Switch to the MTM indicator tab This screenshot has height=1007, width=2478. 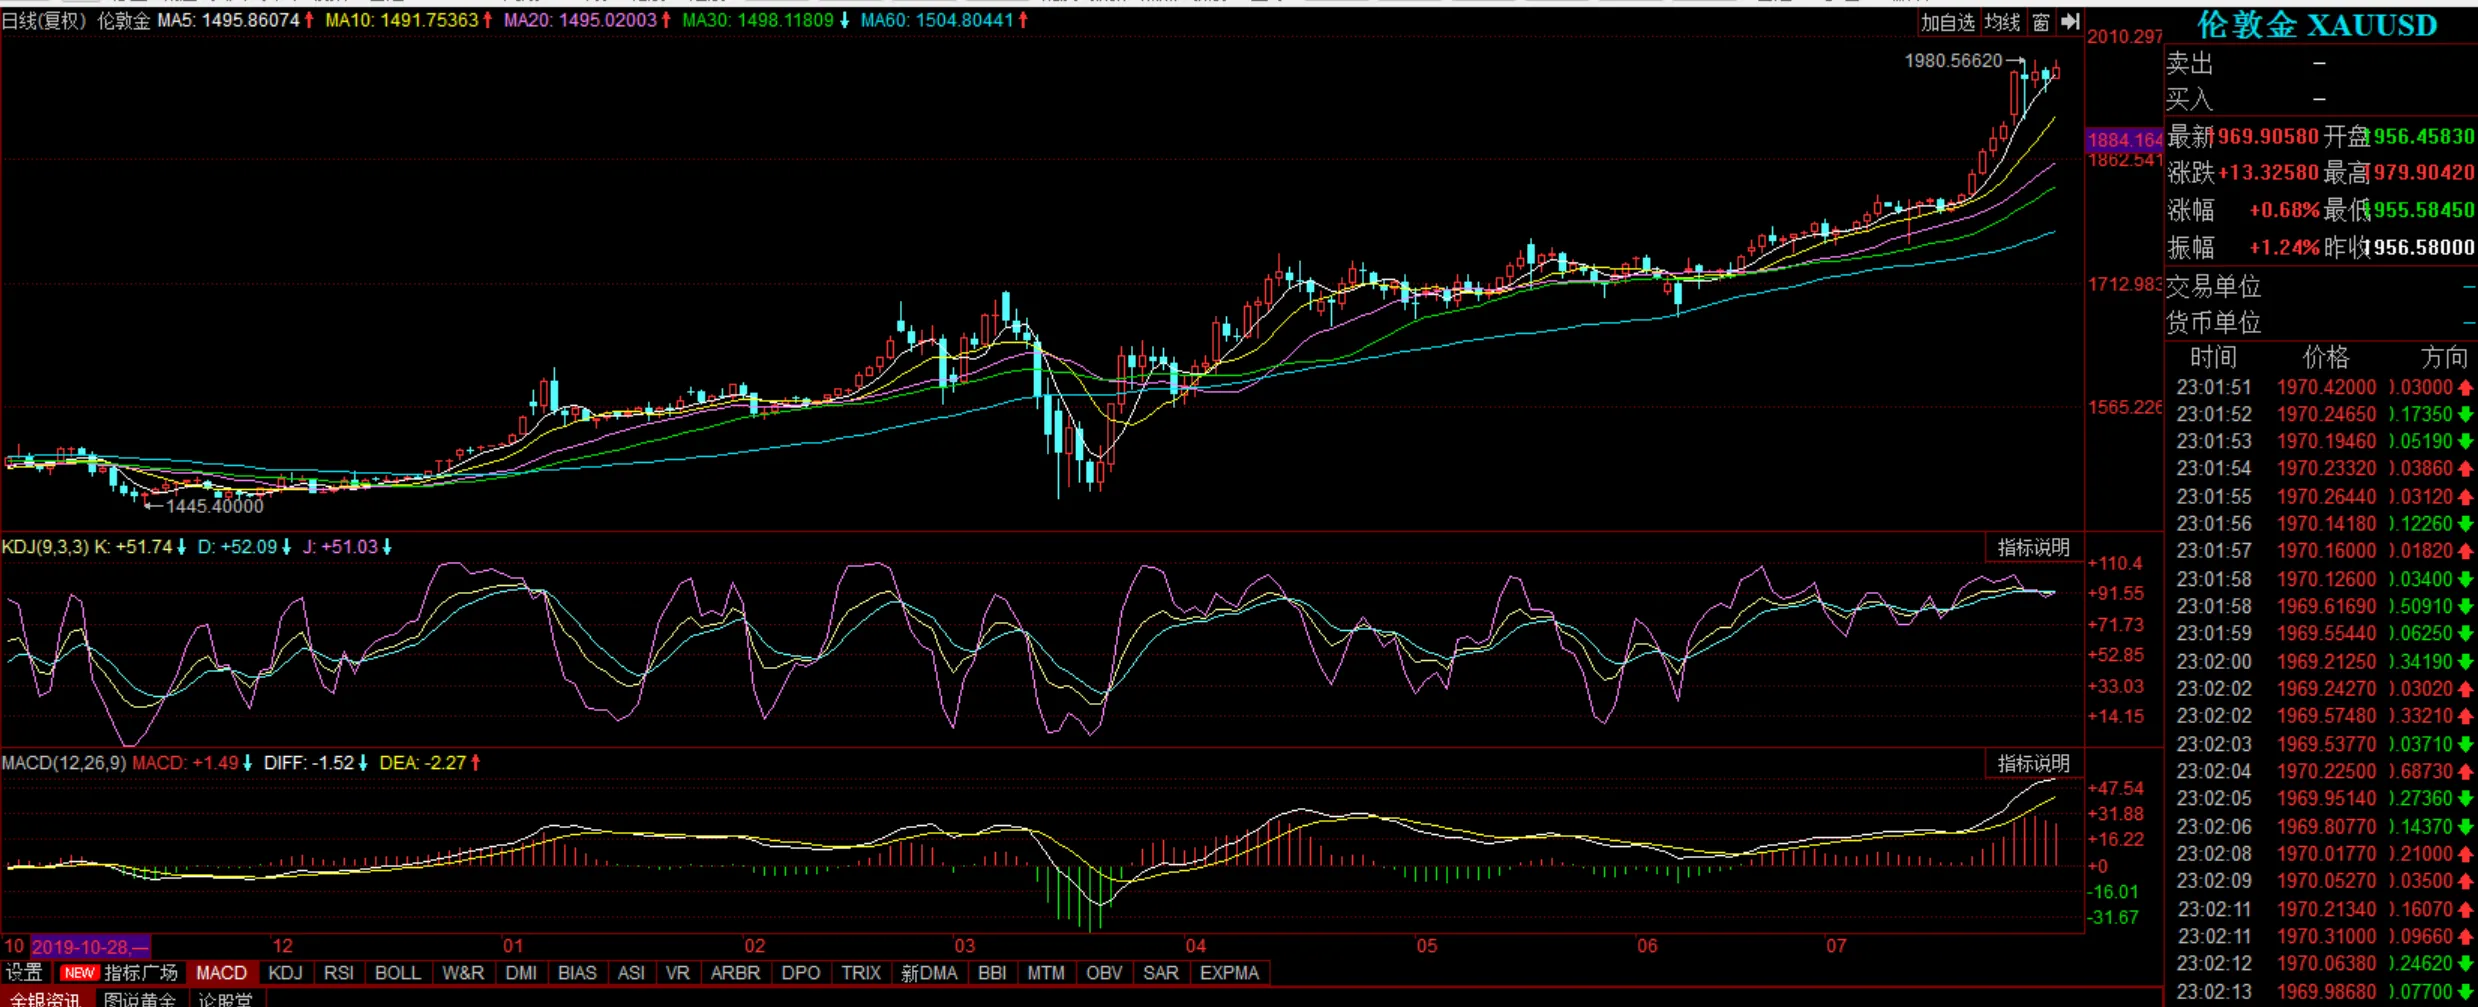(1046, 972)
